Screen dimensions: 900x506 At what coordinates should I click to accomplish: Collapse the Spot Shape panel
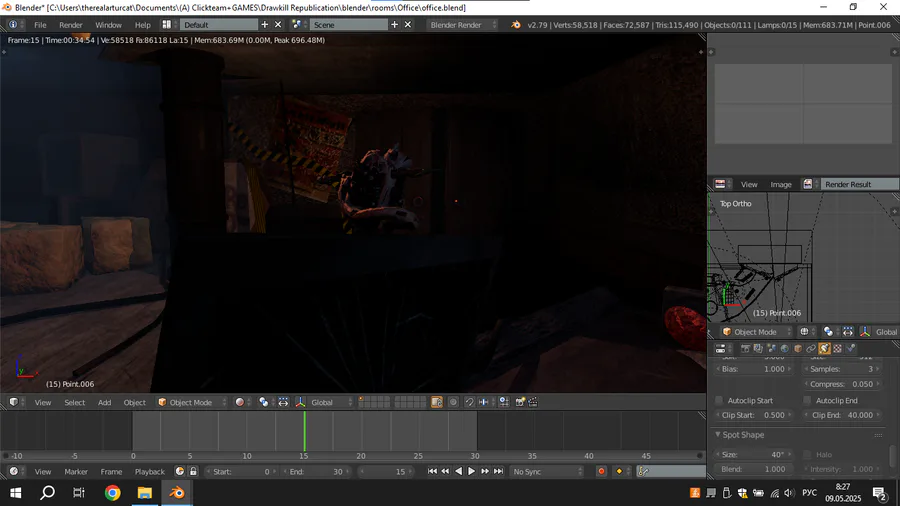[718, 435]
